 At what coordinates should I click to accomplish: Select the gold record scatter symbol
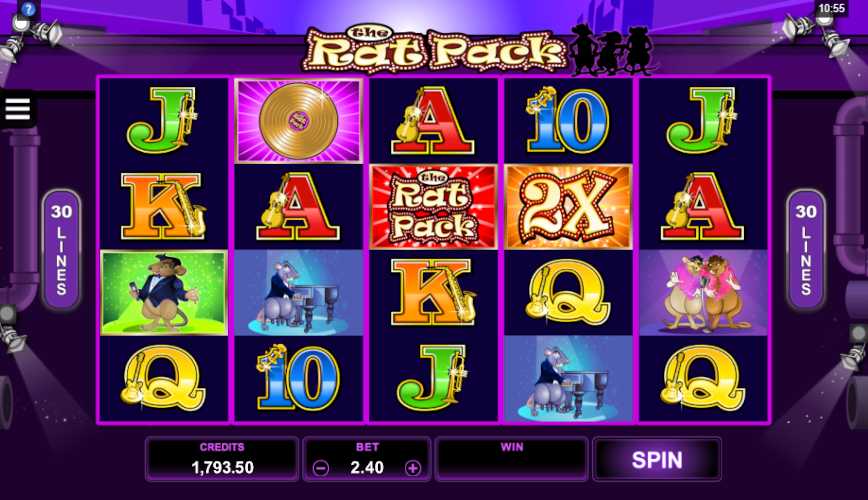click(299, 121)
